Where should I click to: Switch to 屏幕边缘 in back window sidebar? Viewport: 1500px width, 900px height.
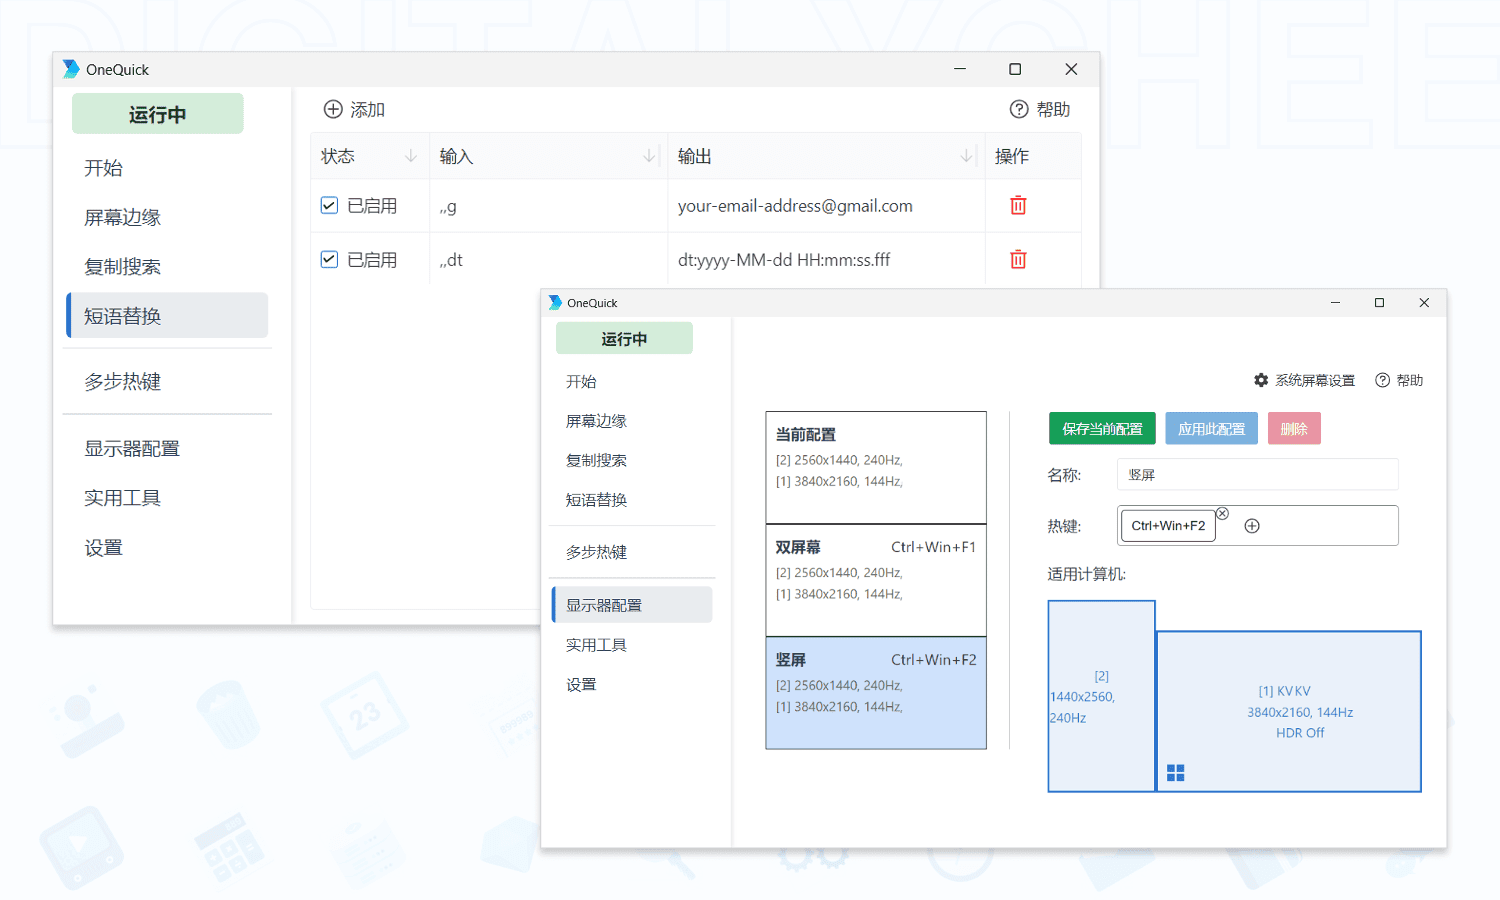(122, 217)
